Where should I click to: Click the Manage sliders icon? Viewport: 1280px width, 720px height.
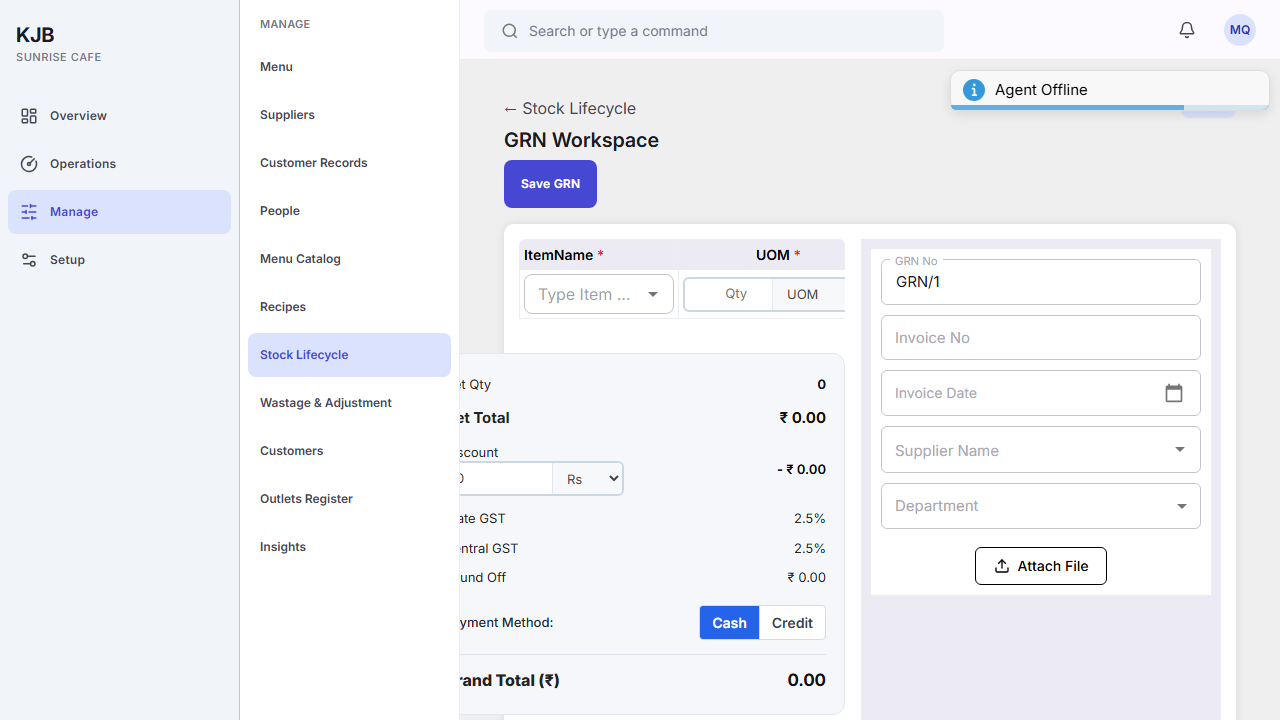[x=29, y=212]
